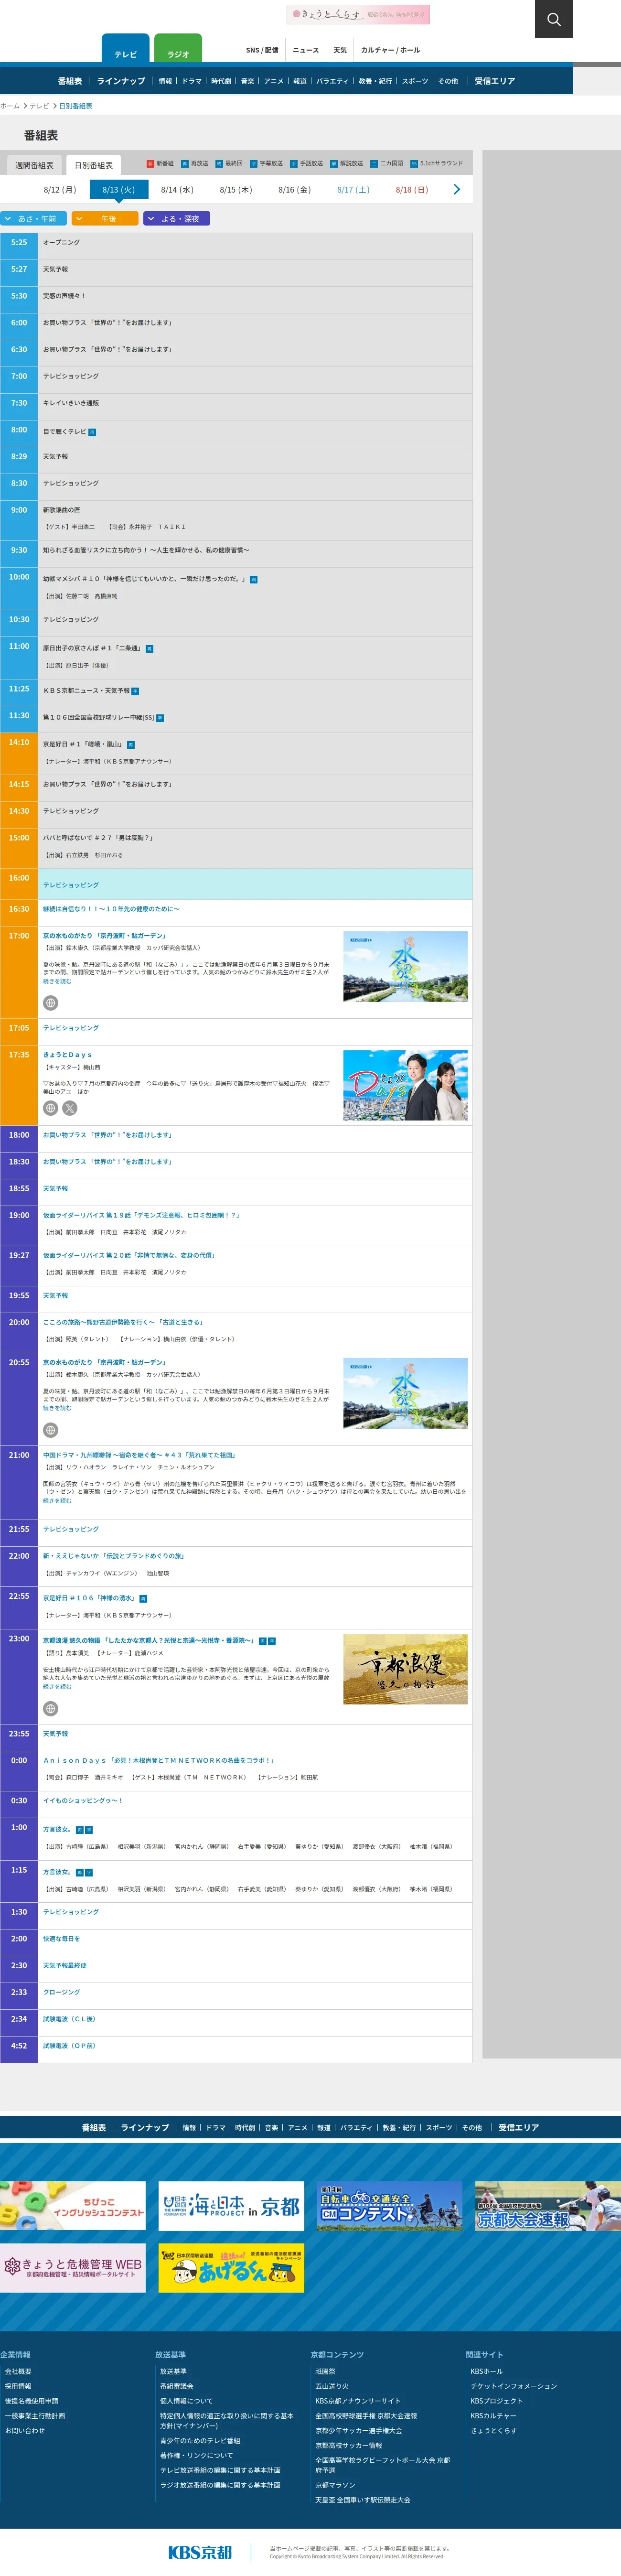Open ドラマ in the top navigation bar
Viewport: 621px width, 2576px height.
192,81
